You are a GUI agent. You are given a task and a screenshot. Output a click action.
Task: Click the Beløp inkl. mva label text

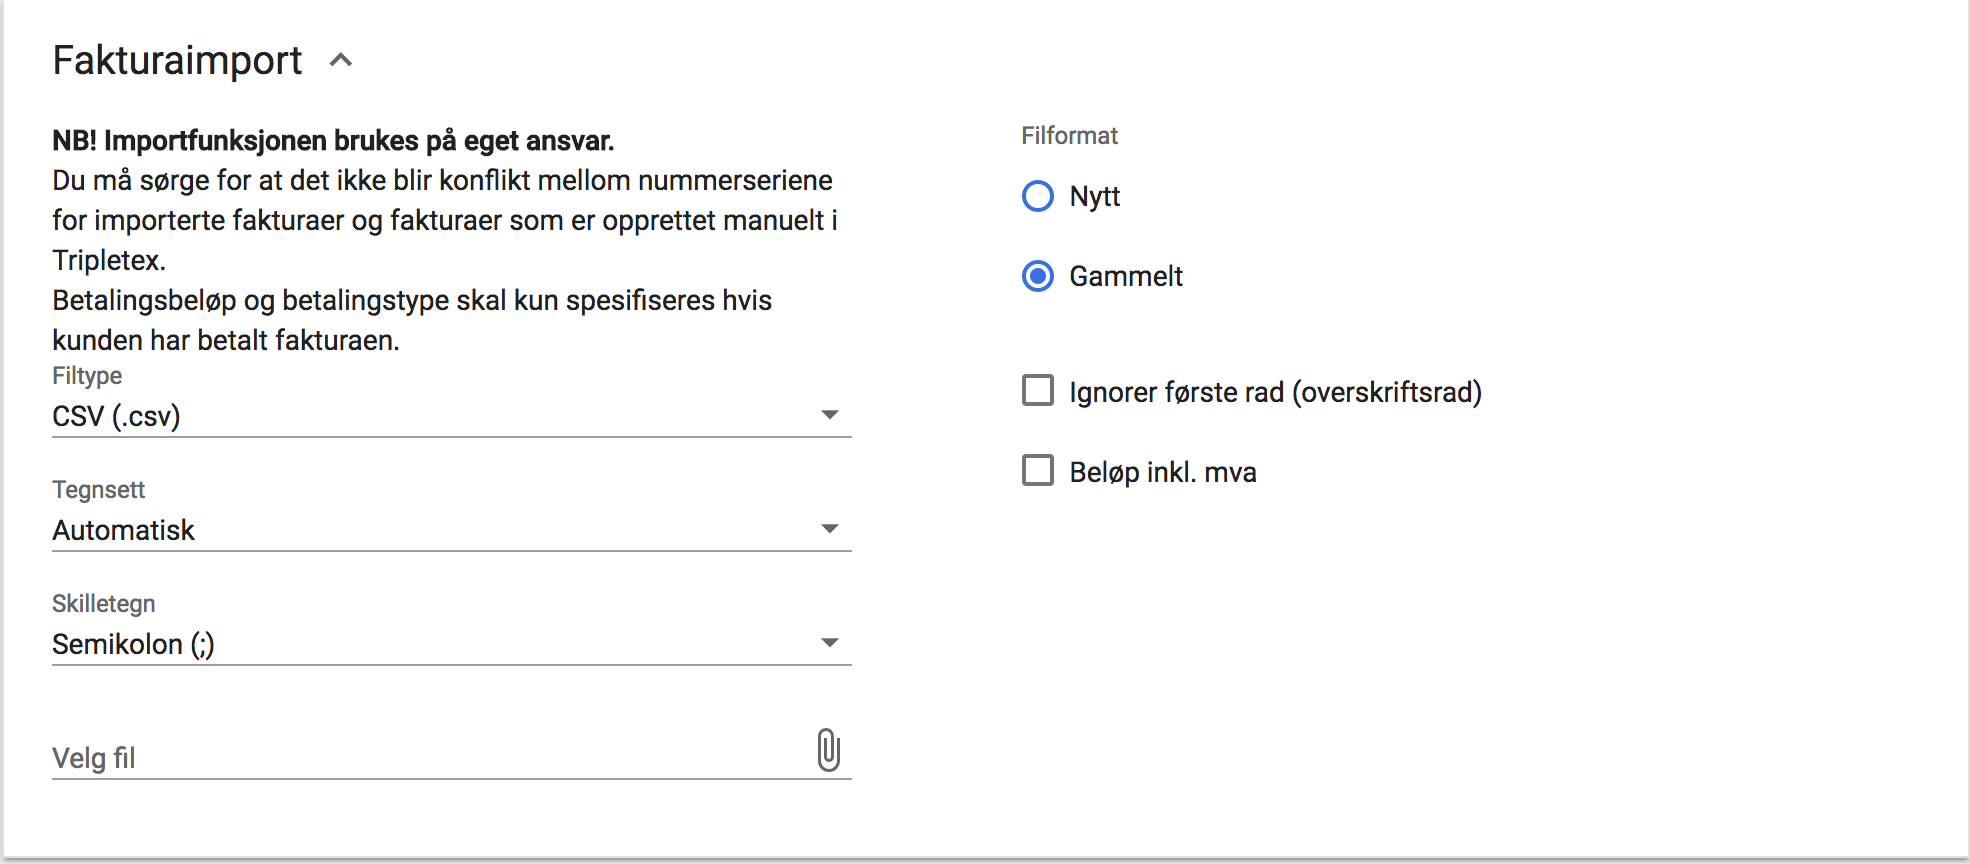click(x=1163, y=472)
